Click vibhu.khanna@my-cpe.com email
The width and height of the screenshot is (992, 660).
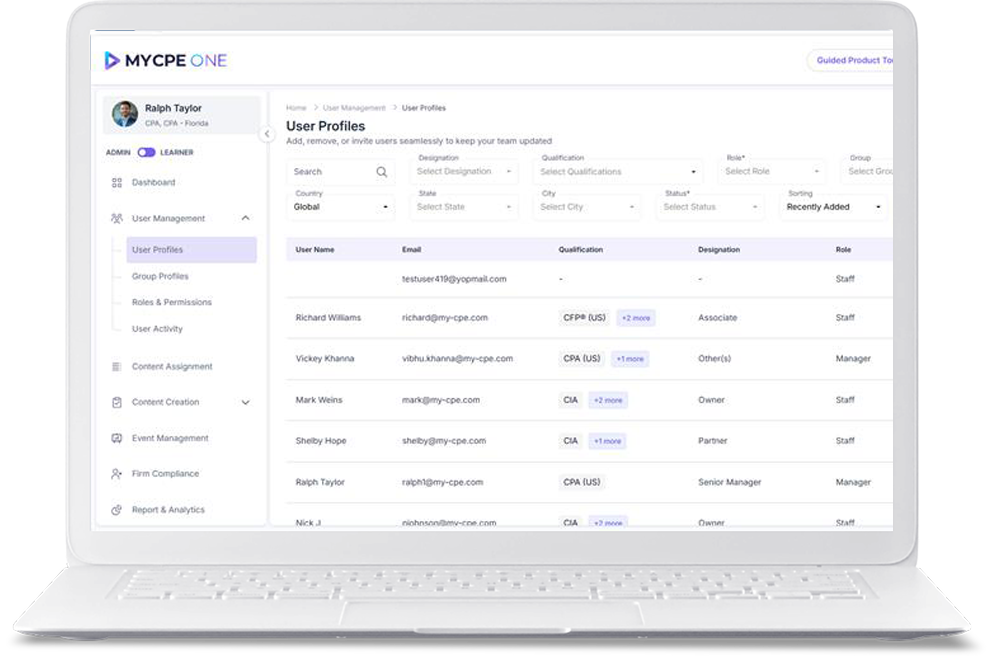click(457, 359)
